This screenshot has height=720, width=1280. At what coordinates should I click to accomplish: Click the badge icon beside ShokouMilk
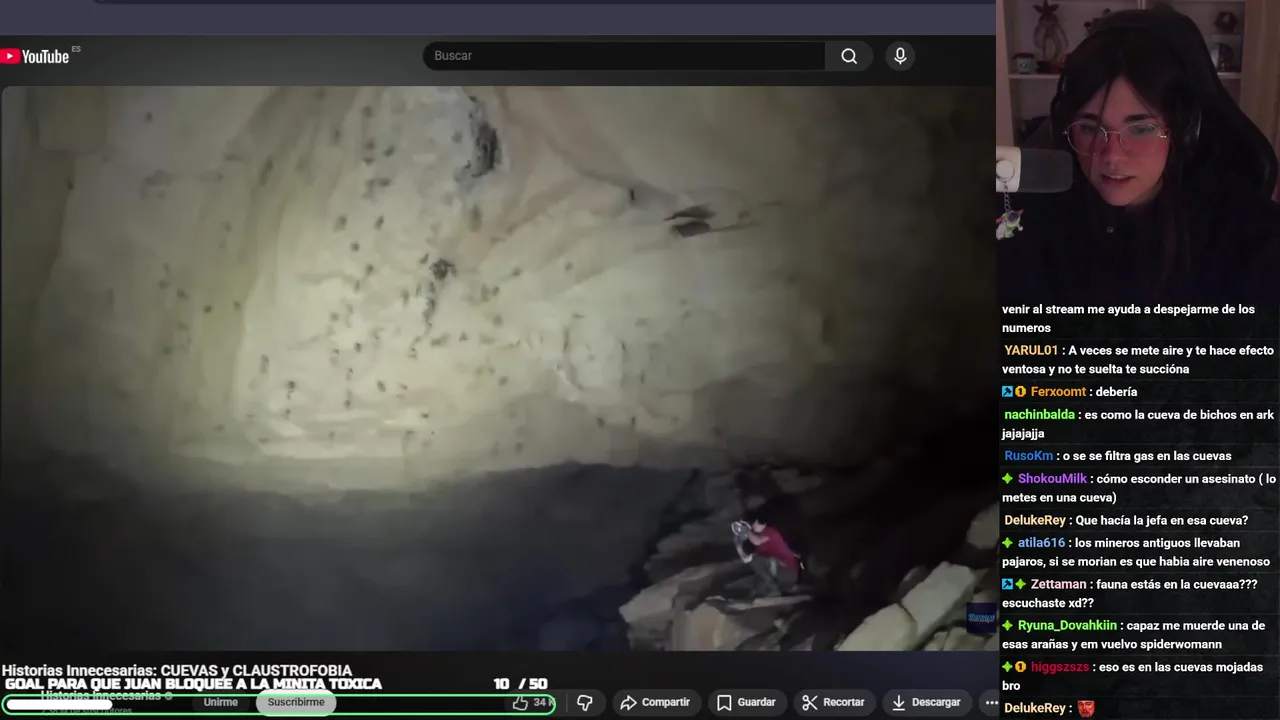click(1008, 479)
